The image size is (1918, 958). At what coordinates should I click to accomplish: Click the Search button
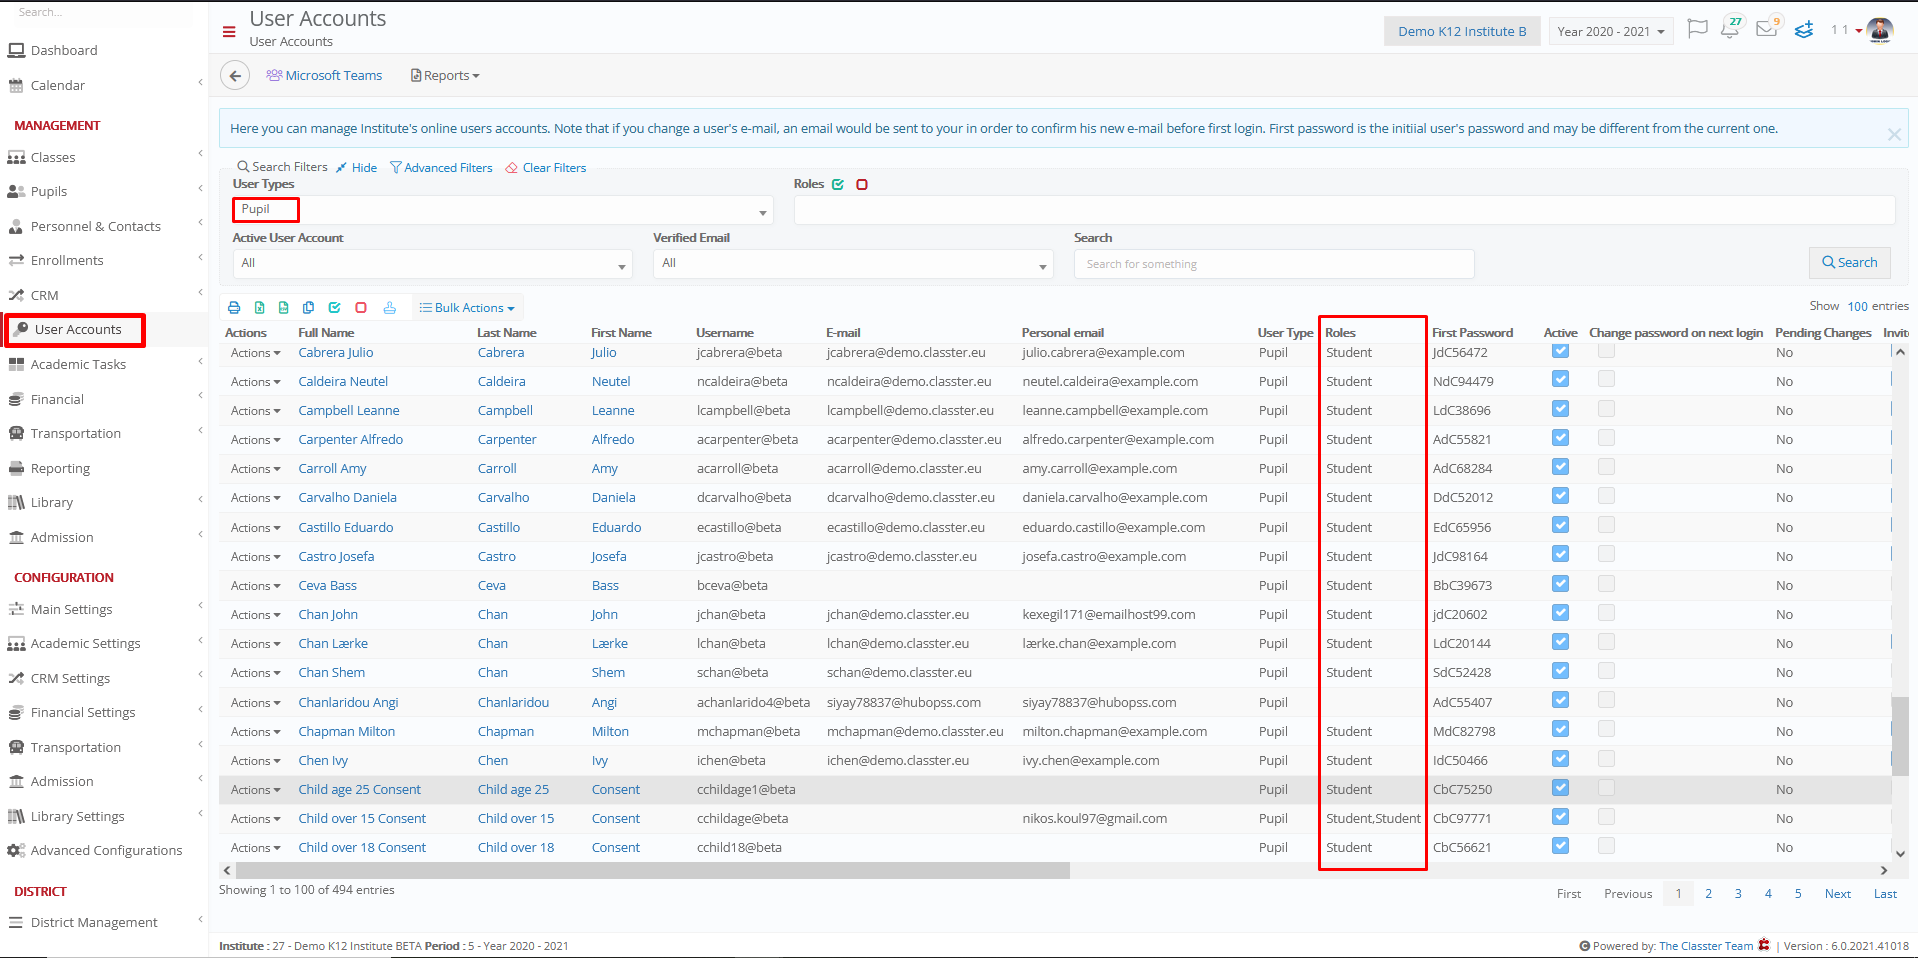pyautogui.click(x=1849, y=262)
